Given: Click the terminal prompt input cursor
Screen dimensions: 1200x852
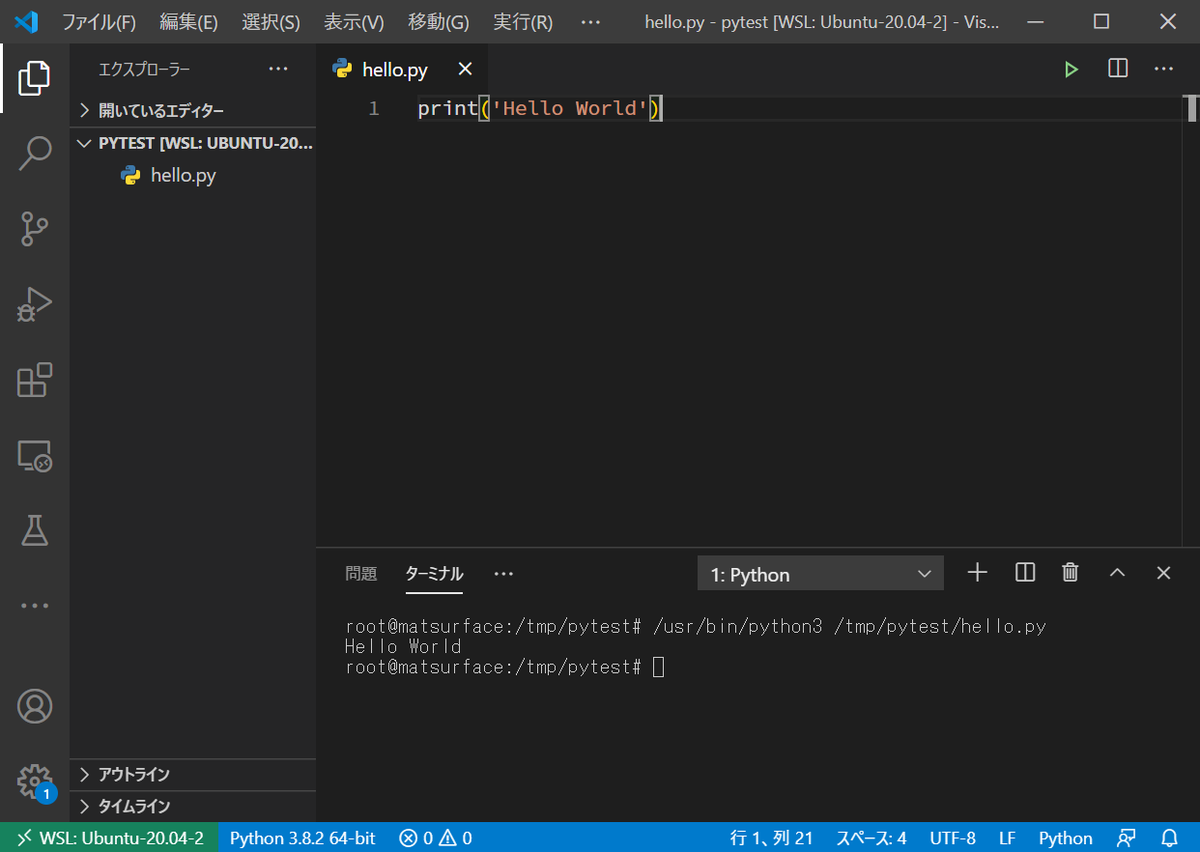Looking at the screenshot, I should (x=658, y=666).
